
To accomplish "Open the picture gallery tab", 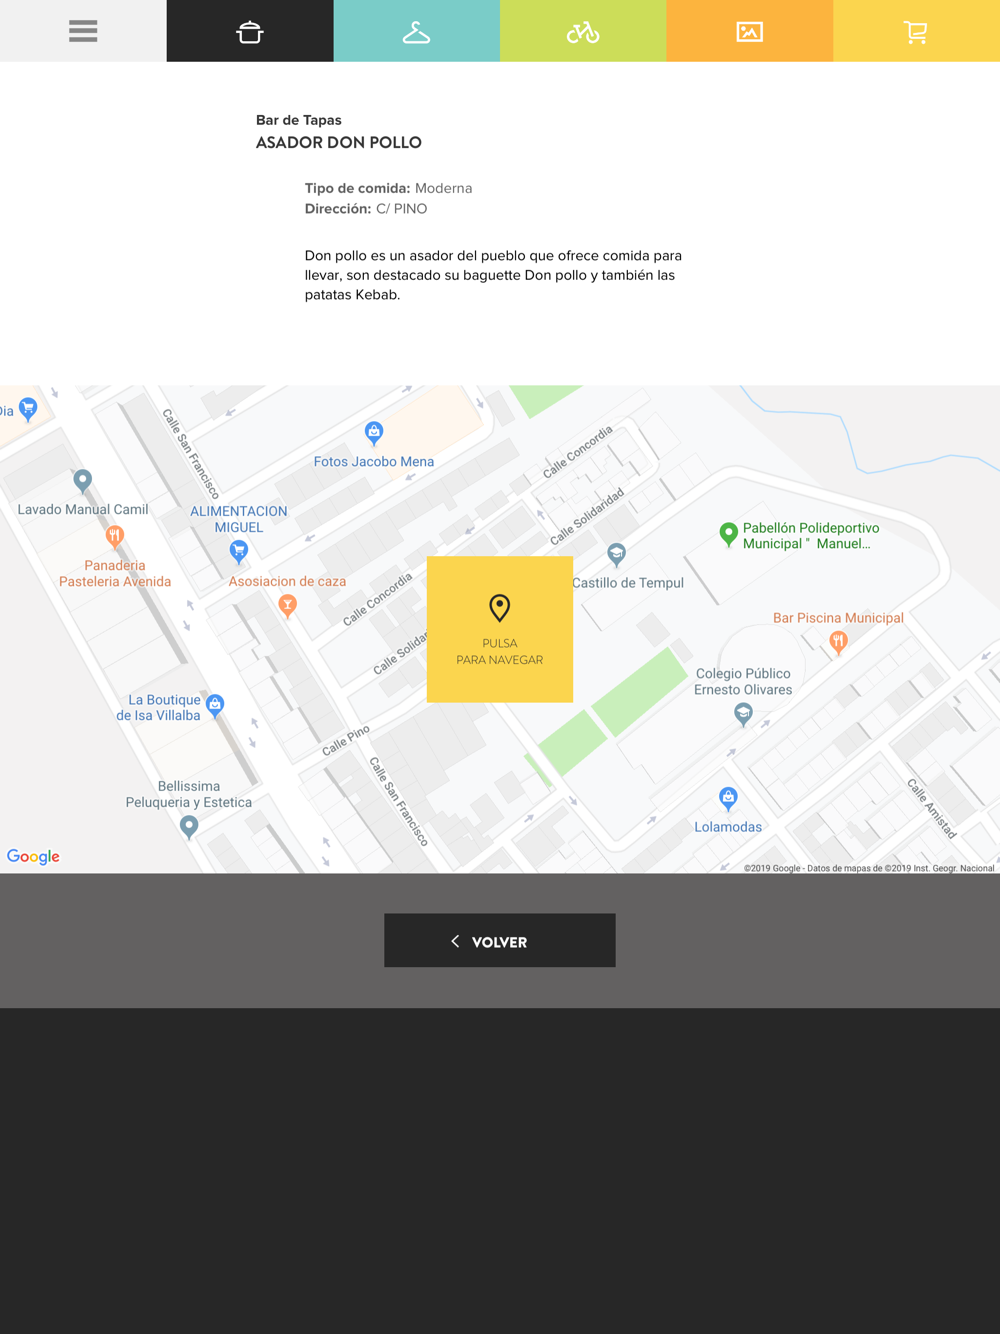I will 750,31.
